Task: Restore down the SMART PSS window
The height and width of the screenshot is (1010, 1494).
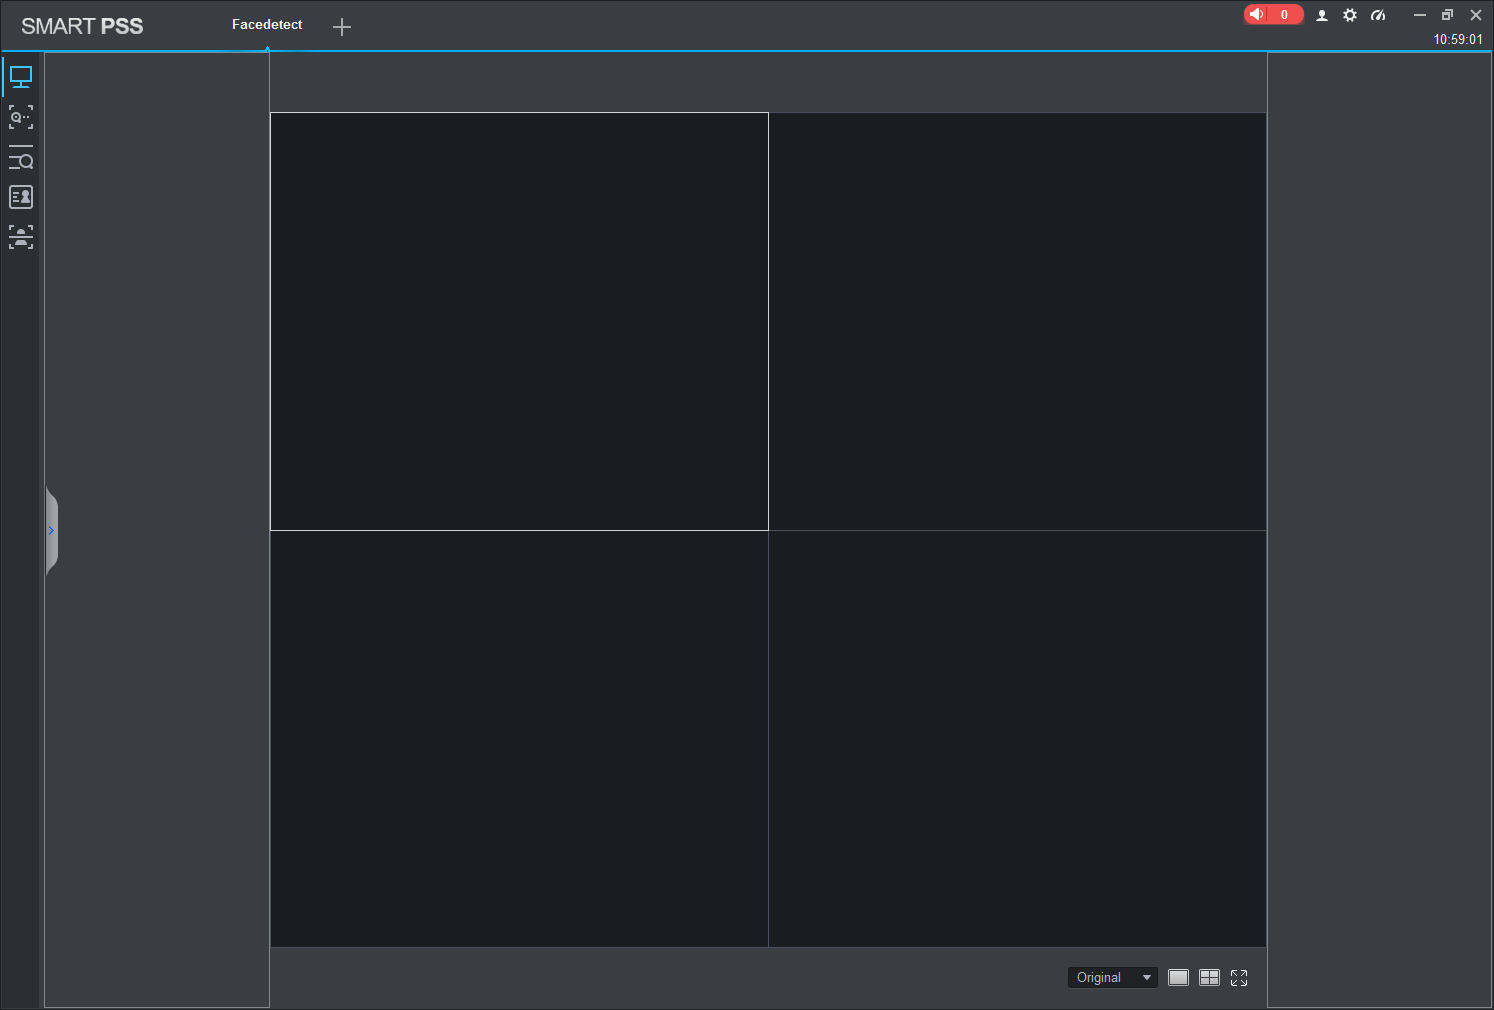Action: coord(1447,15)
